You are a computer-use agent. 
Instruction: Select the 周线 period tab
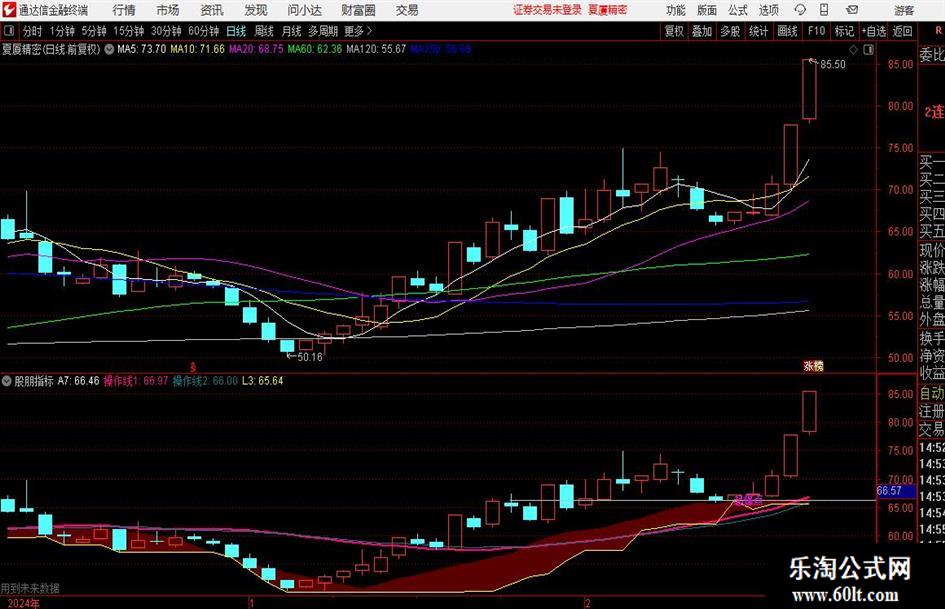coord(264,31)
